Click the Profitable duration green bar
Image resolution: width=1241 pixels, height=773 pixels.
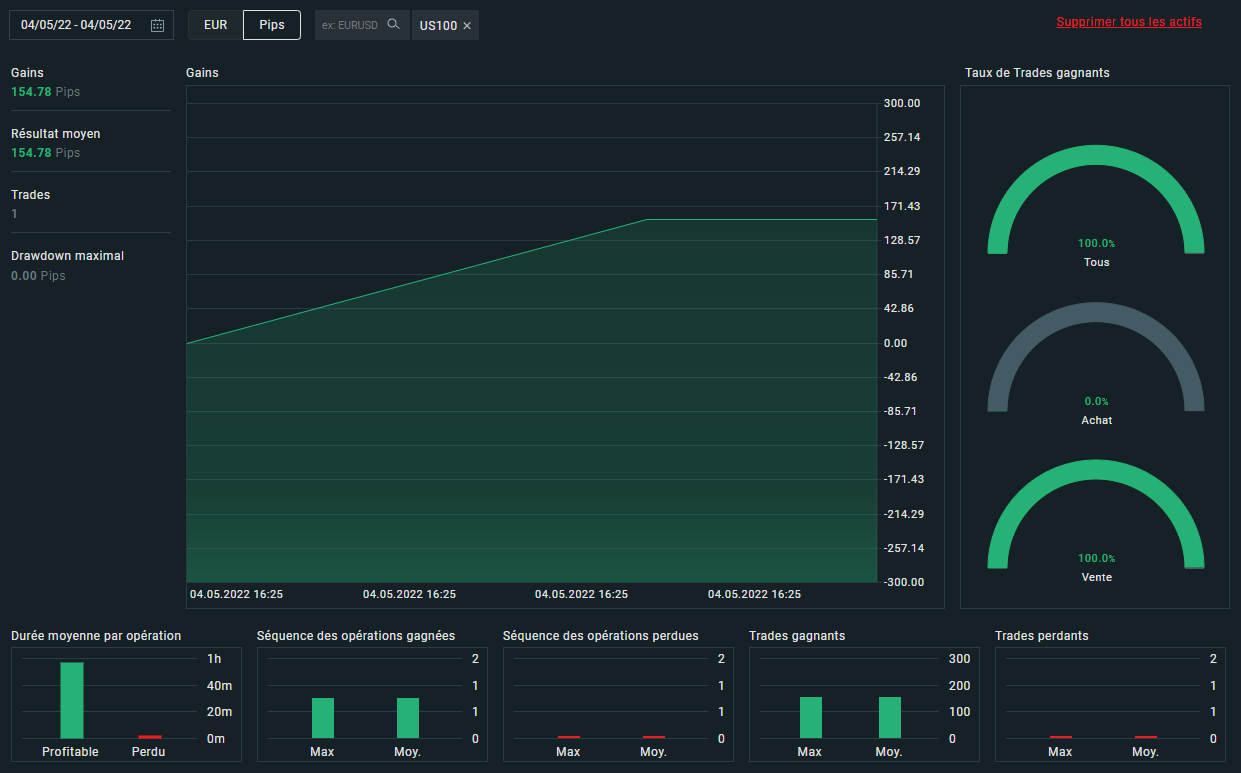coord(72,699)
